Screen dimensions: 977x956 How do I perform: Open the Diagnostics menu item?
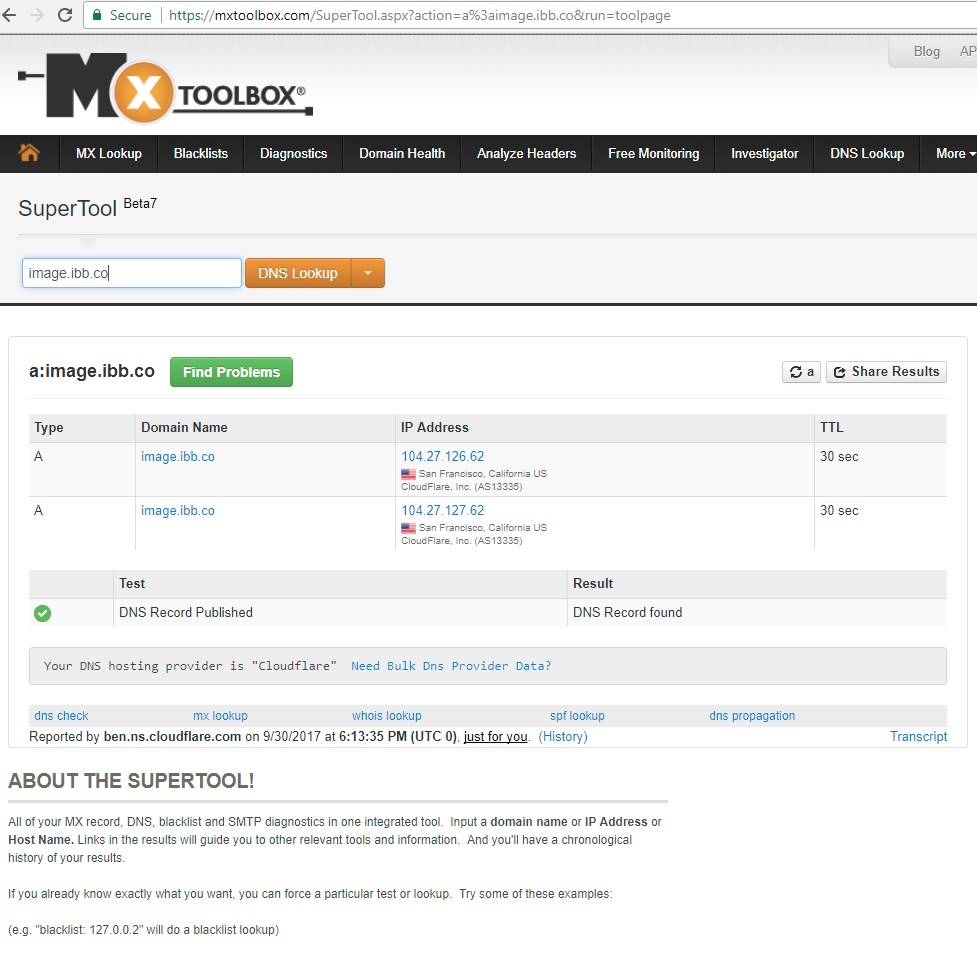[x=293, y=153]
